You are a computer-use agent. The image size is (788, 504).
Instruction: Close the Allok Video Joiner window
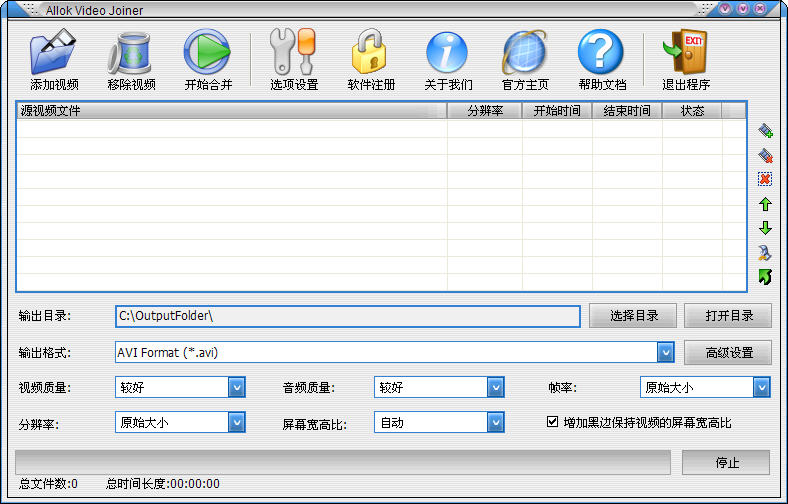pyautogui.click(x=760, y=9)
